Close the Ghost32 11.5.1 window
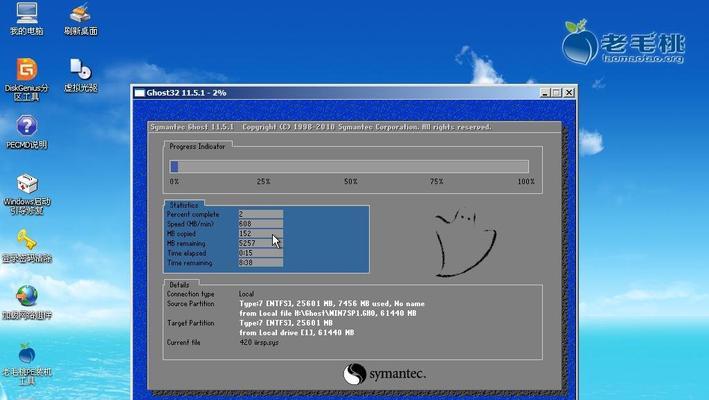Screen dimensions: 709x400 (569, 93)
